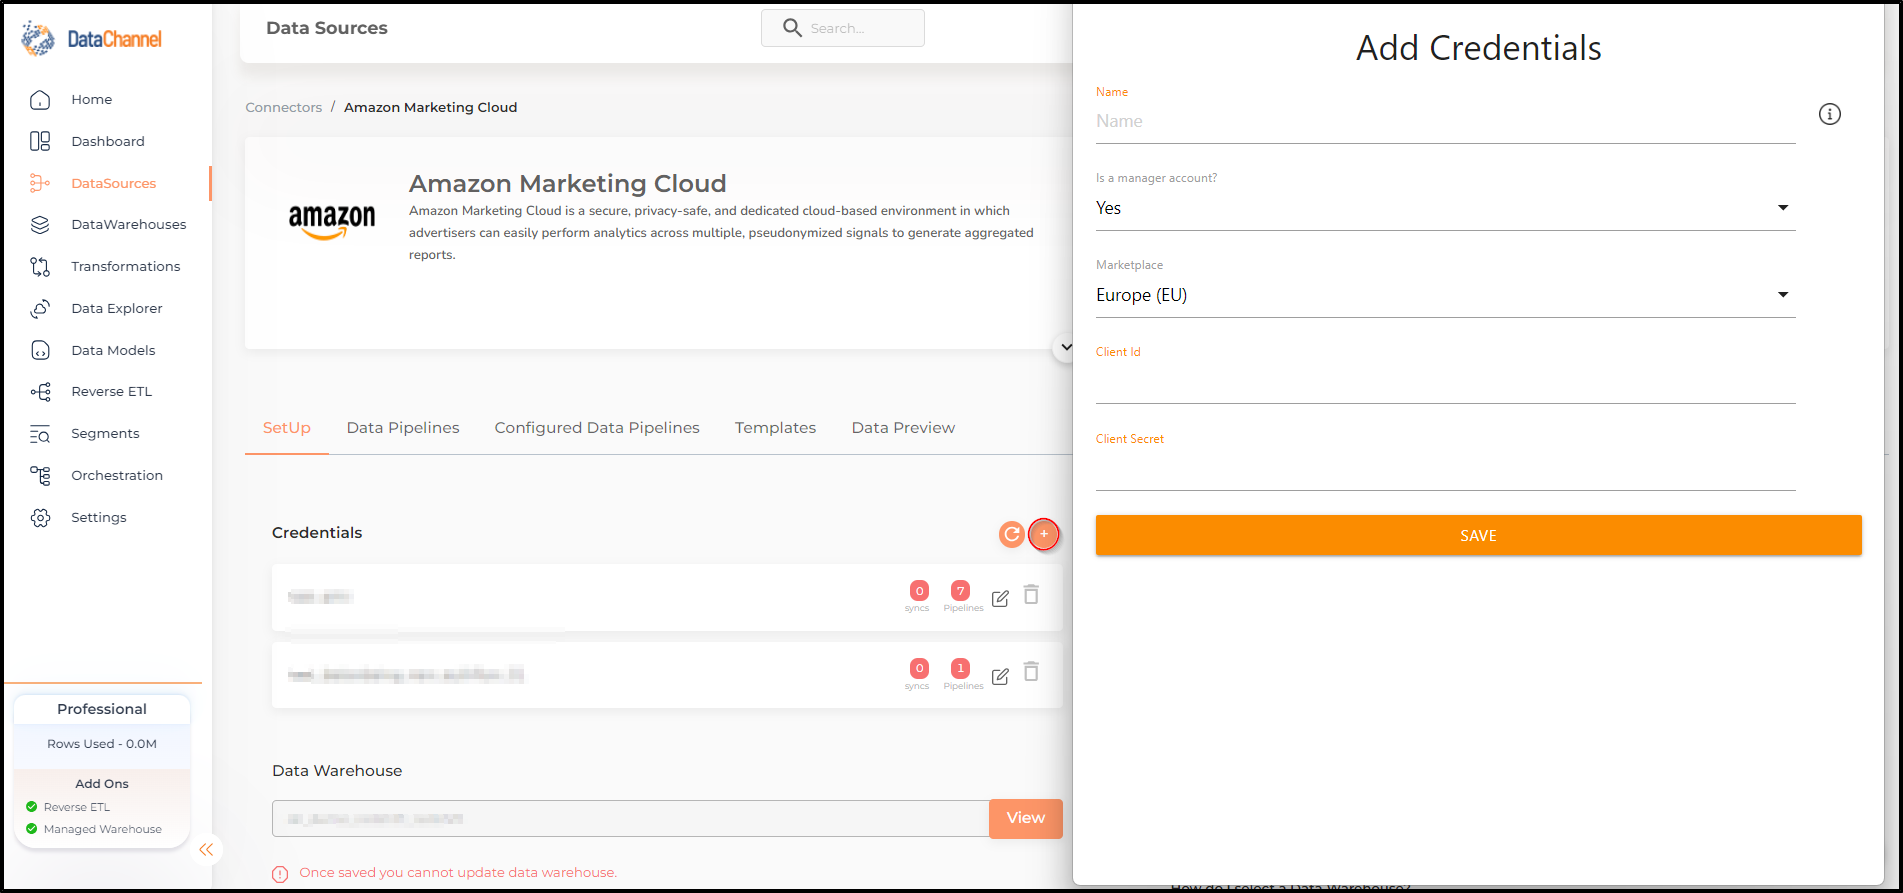Open the Configured Data Pipelines tab

tap(597, 428)
